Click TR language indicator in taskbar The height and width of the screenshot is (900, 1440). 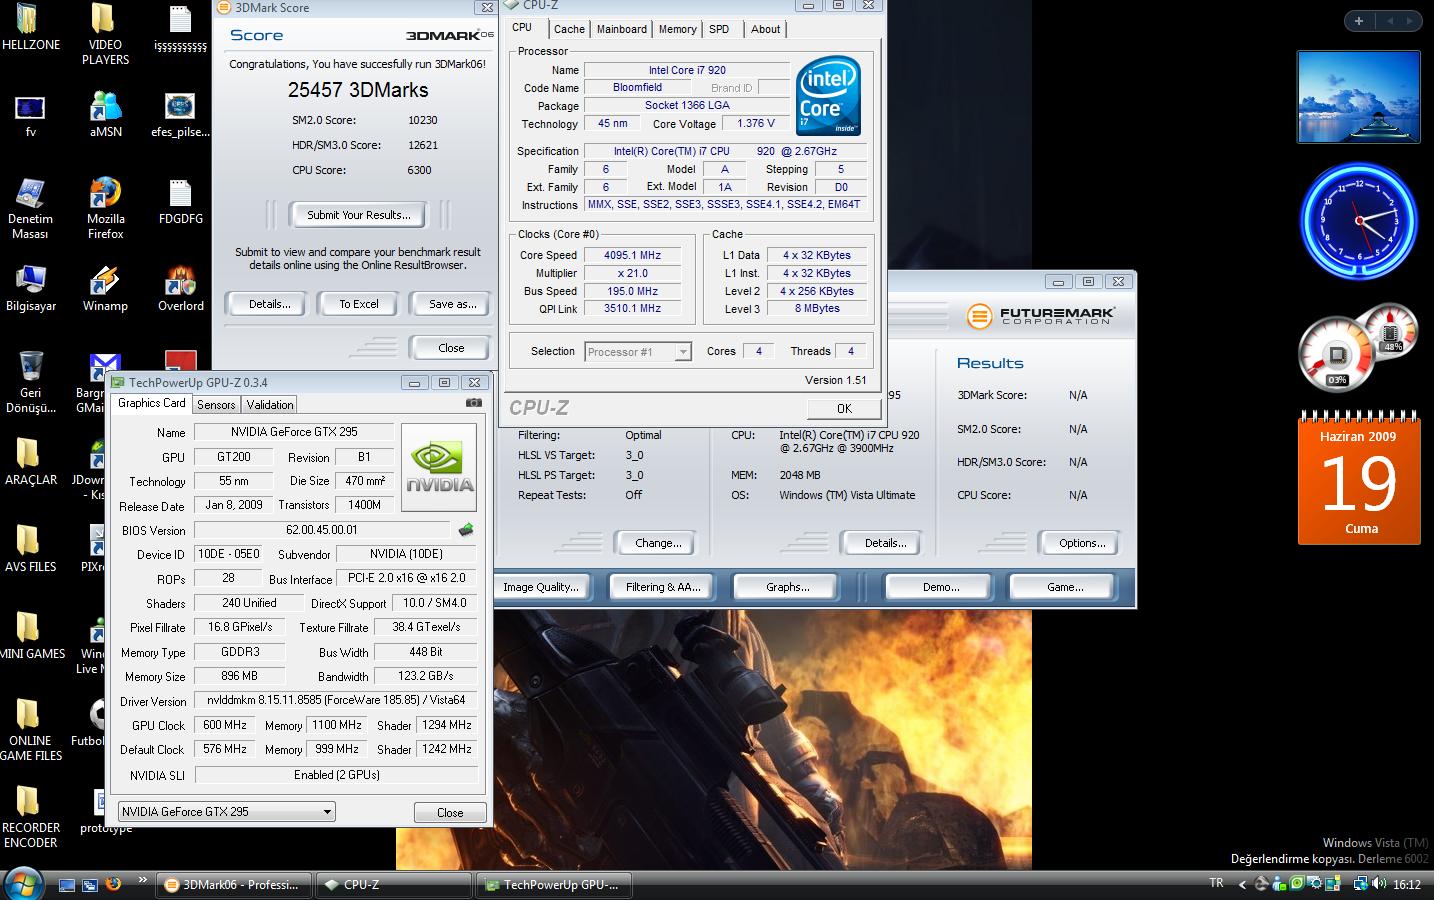click(x=1216, y=883)
